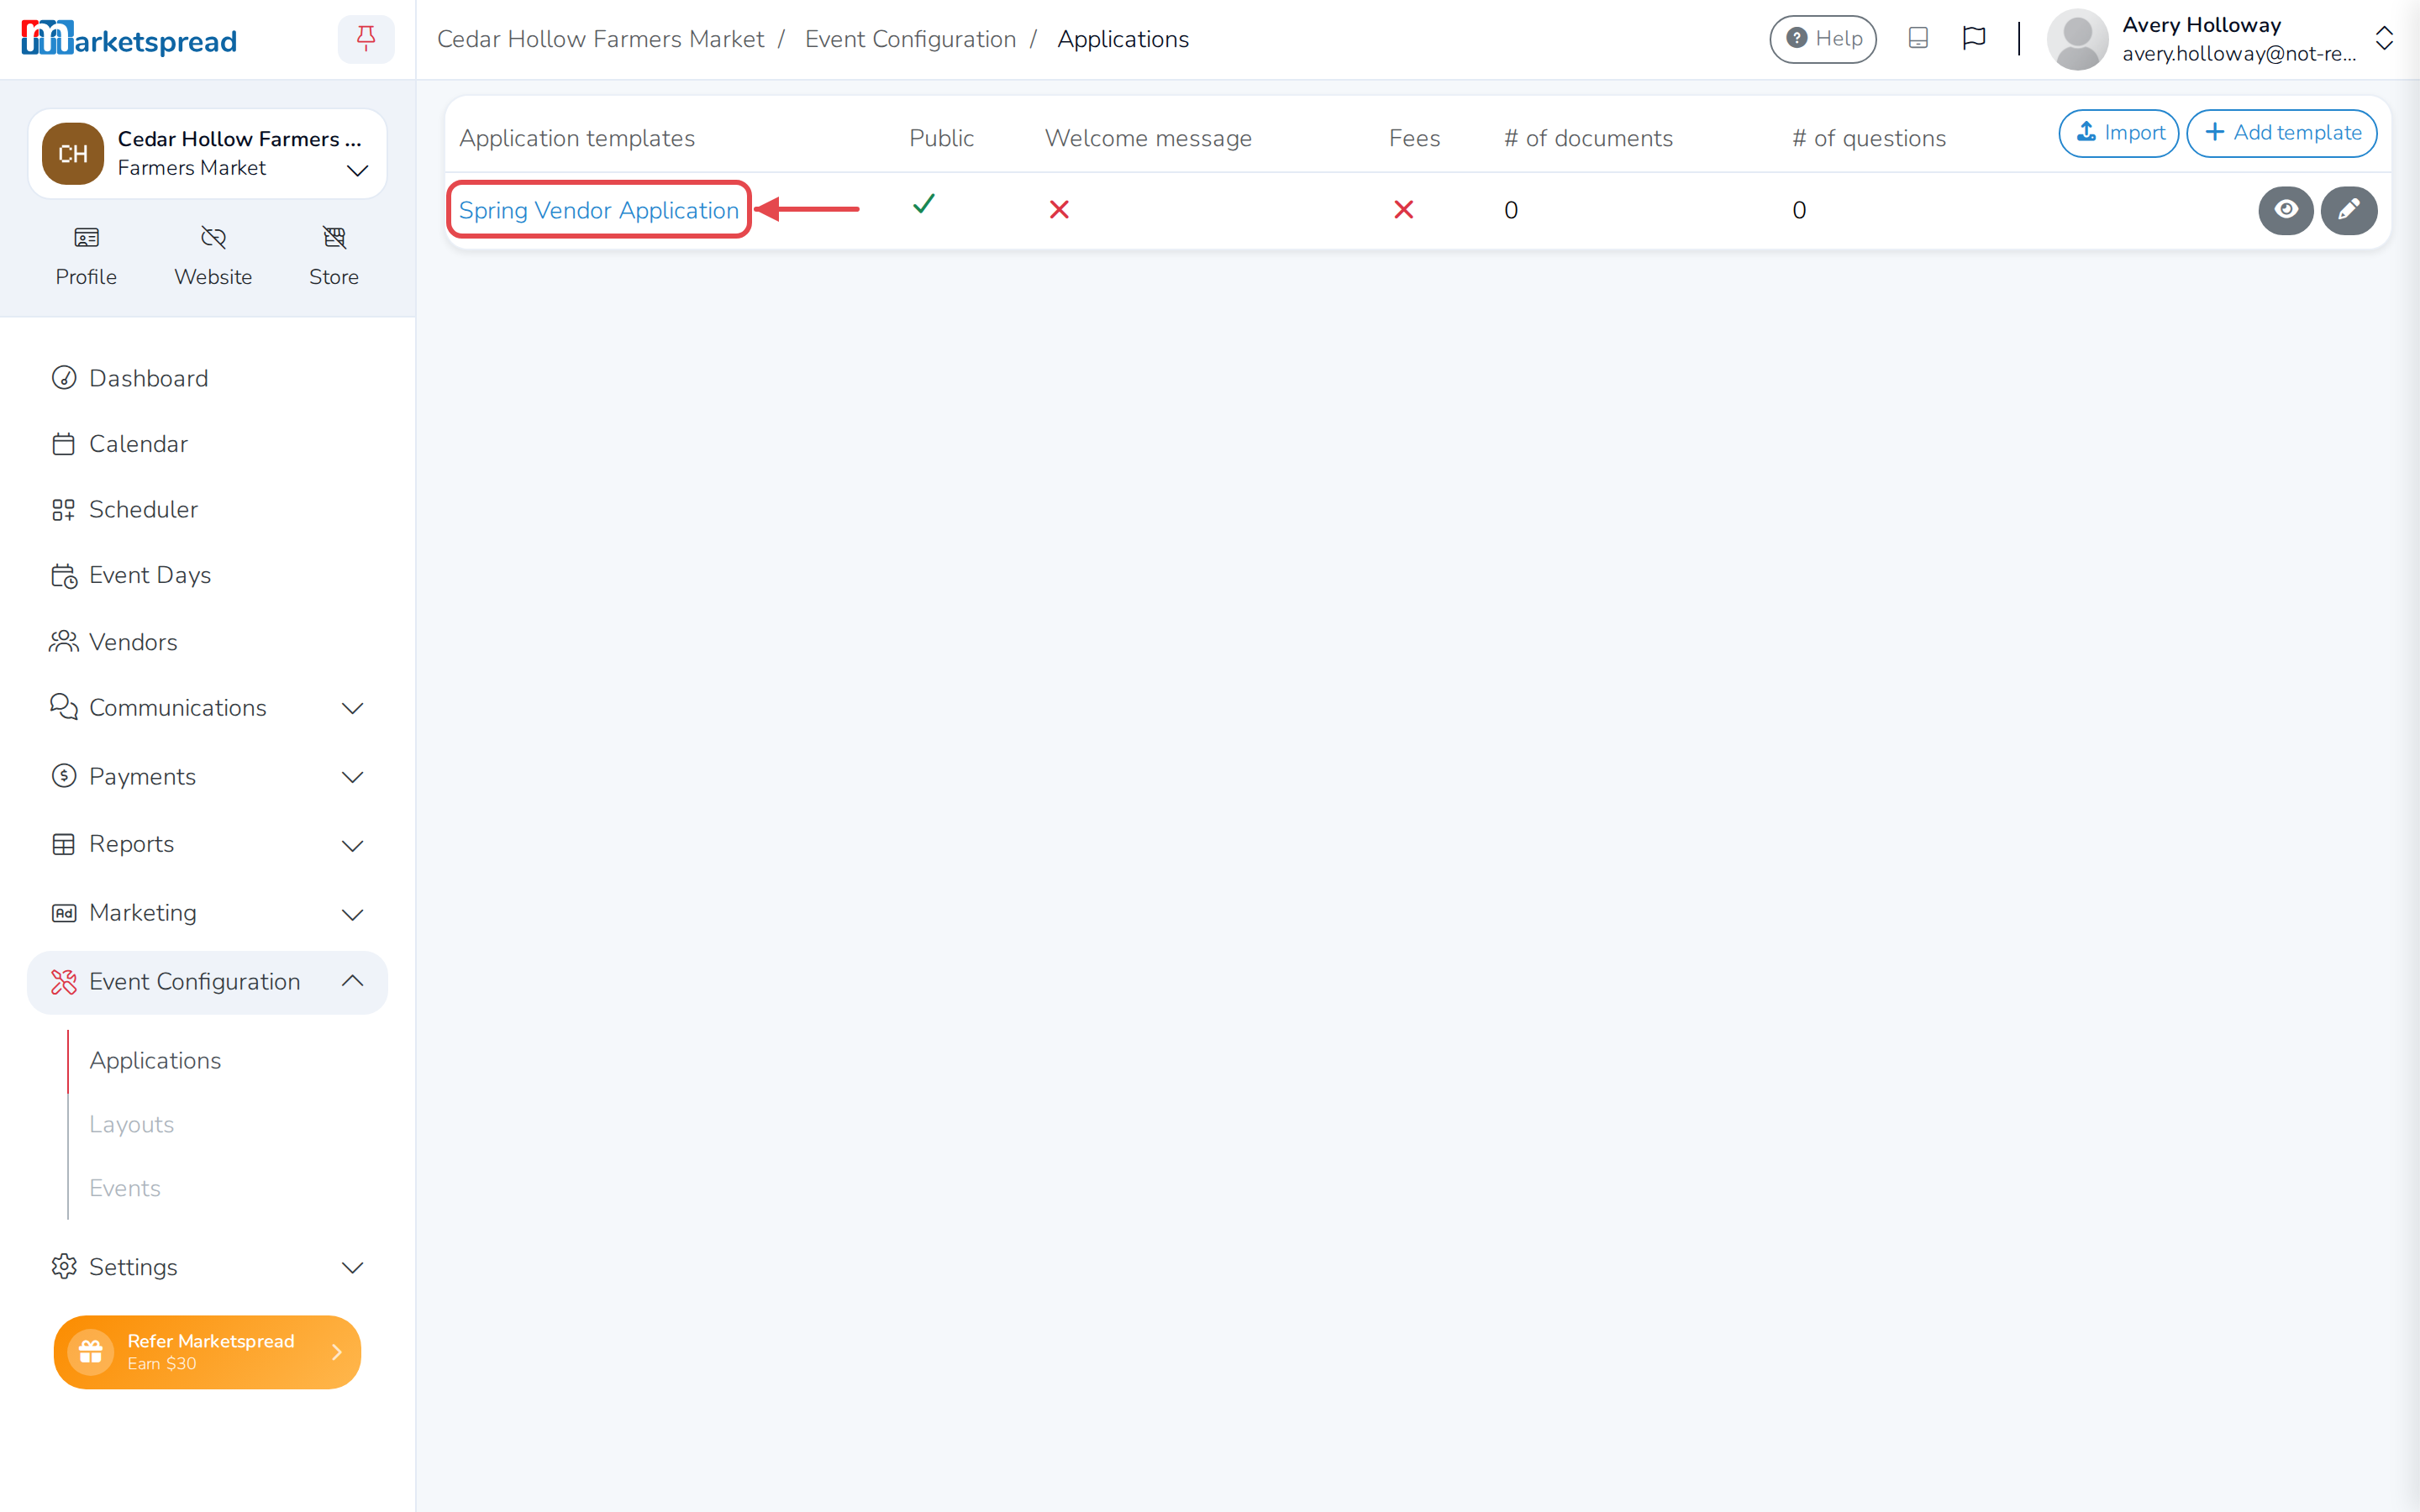
Task: Click the '# of questions' column header
Action: pyautogui.click(x=1869, y=138)
